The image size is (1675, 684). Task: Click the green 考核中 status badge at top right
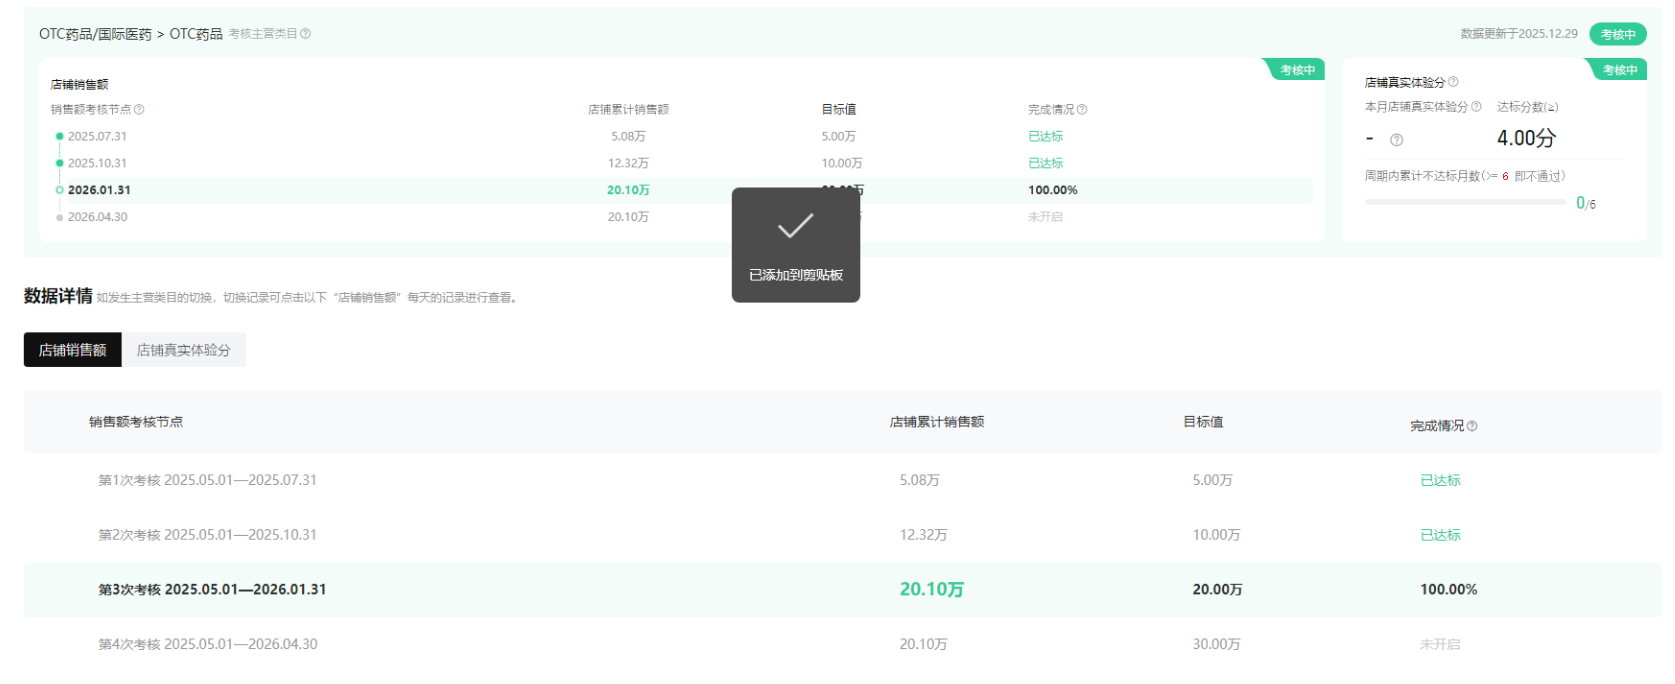pos(1617,34)
